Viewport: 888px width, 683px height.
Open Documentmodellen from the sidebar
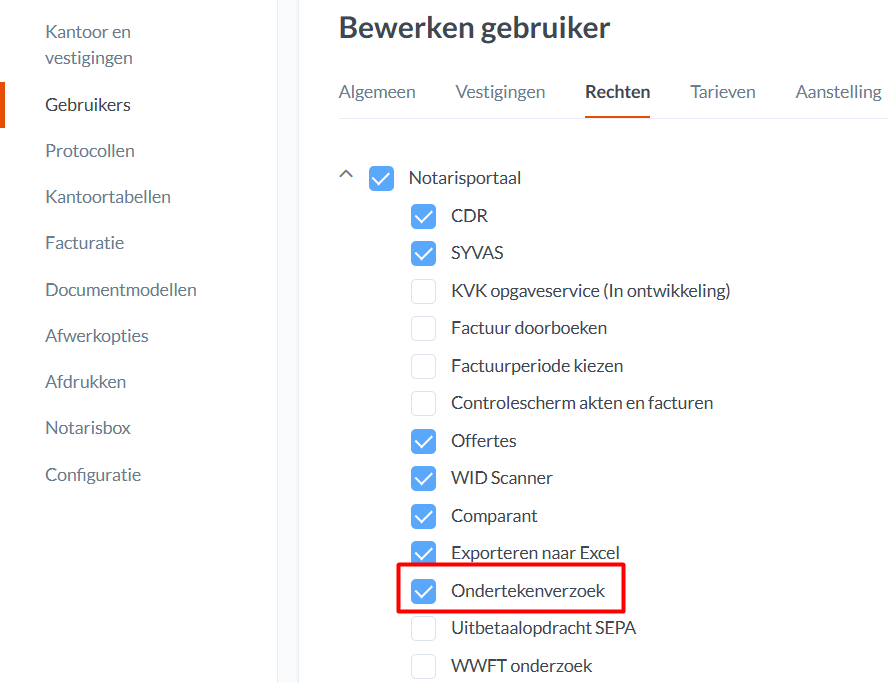[121, 290]
